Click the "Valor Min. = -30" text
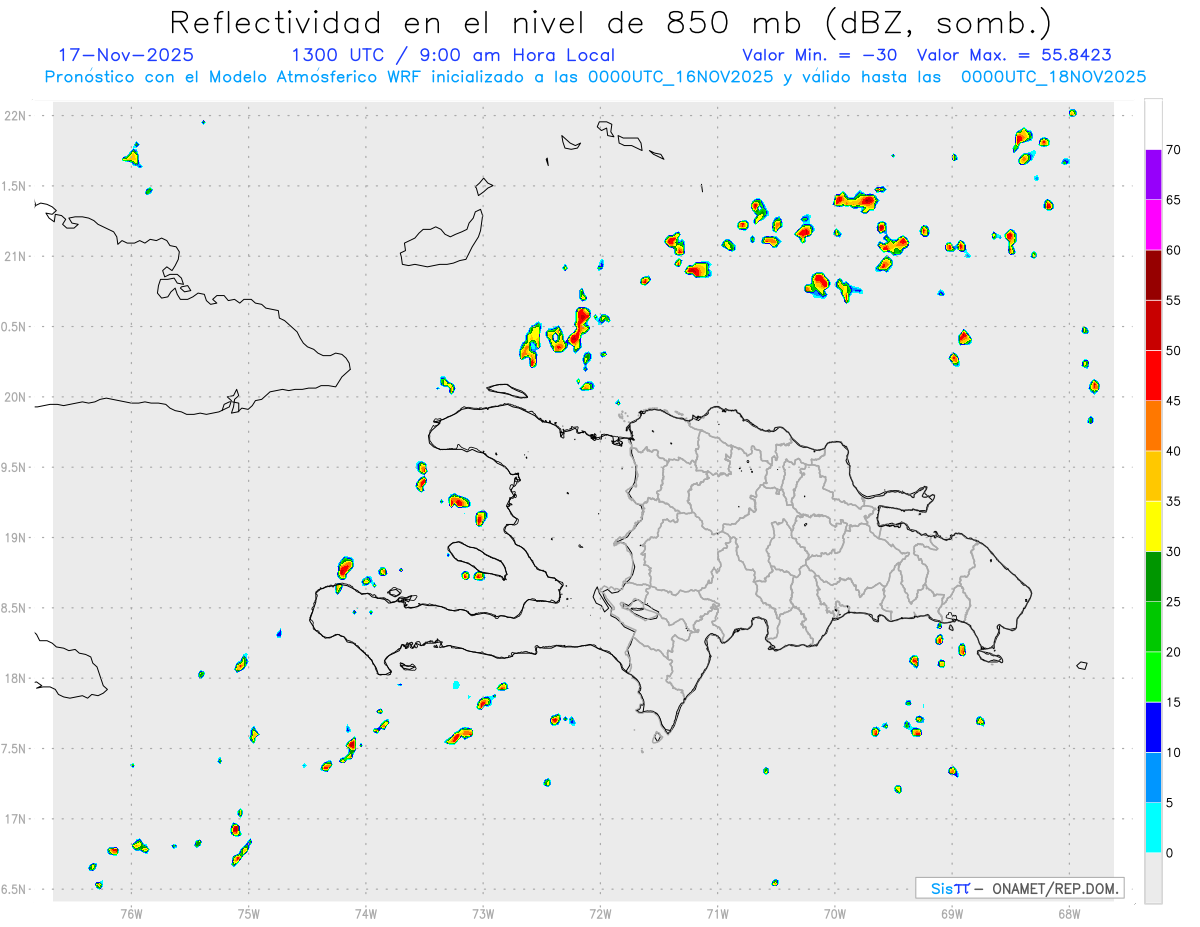Viewport: 1200px width, 927px height. tap(819, 55)
